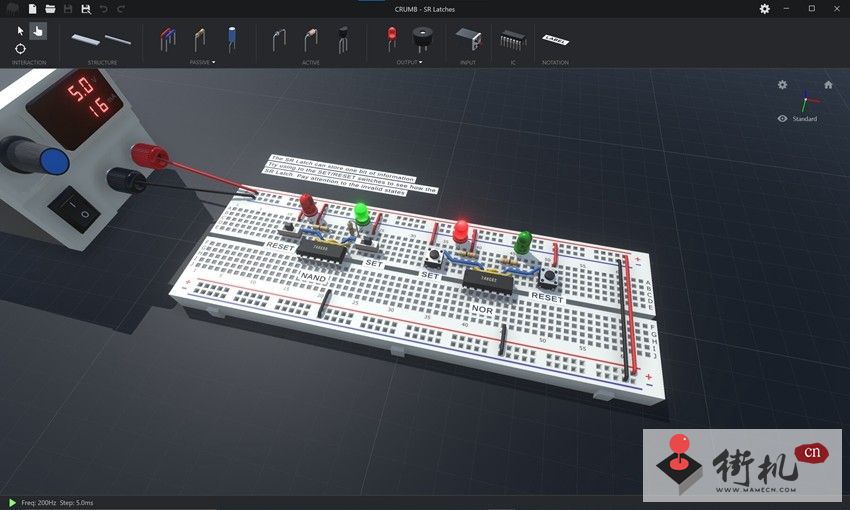Pick the red LED output component
This screenshot has height=510, width=850.
(391, 39)
